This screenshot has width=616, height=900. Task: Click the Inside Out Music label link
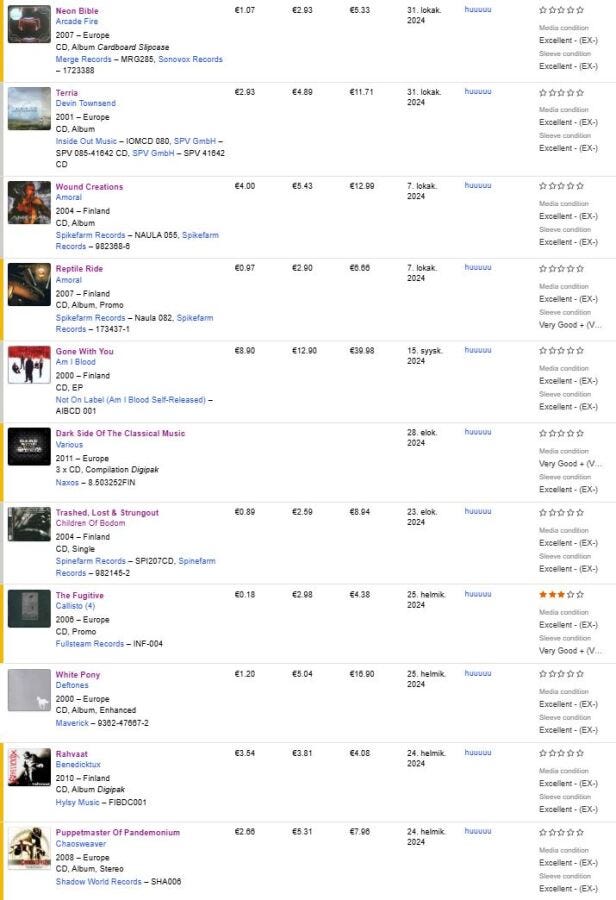pos(85,141)
